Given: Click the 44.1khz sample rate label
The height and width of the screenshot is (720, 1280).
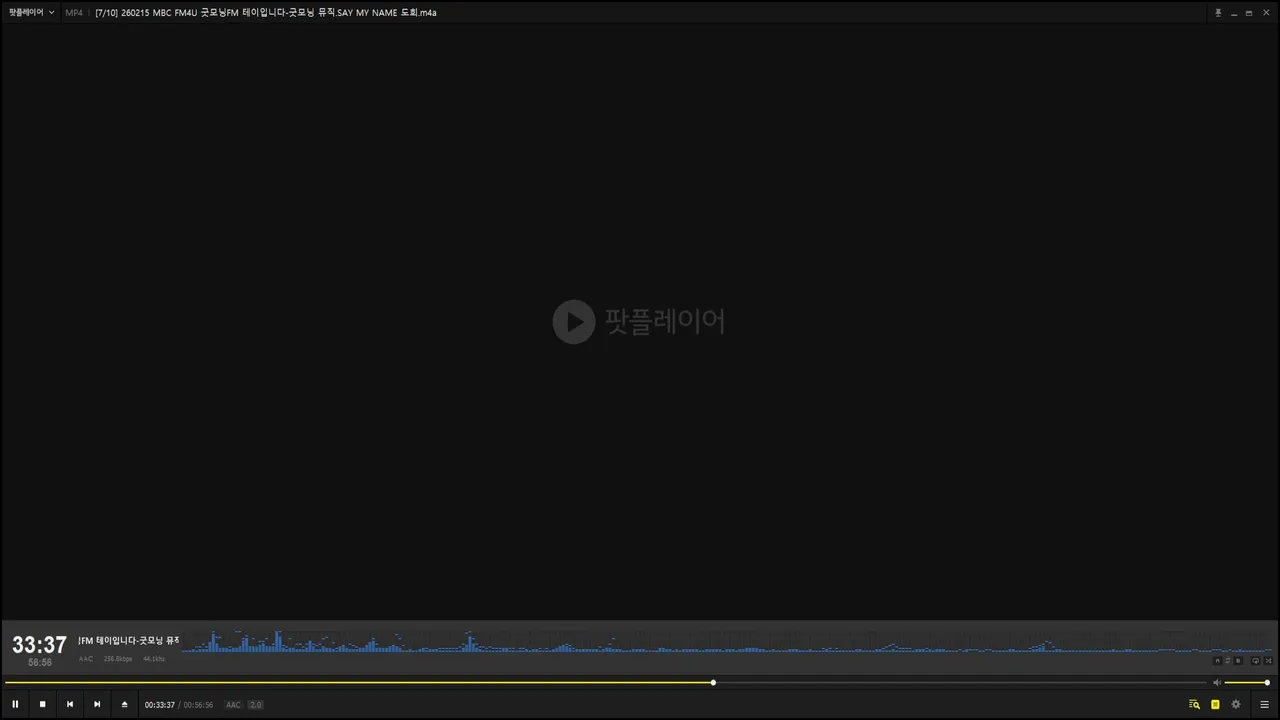Looking at the screenshot, I should (154, 659).
